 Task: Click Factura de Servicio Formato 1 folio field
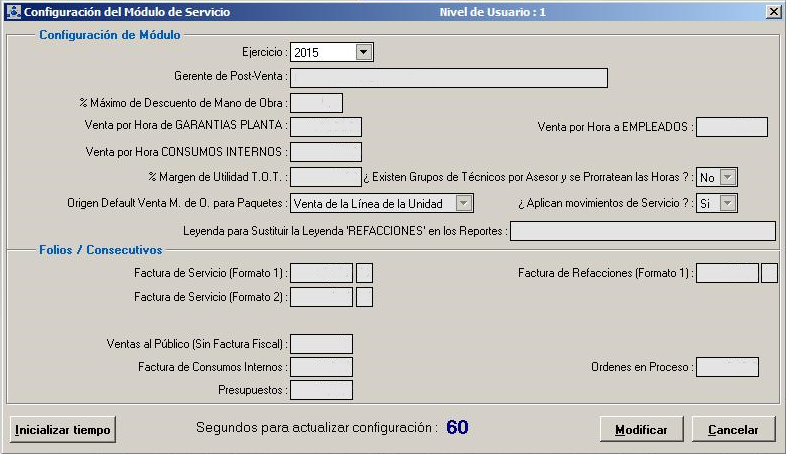click(x=321, y=273)
